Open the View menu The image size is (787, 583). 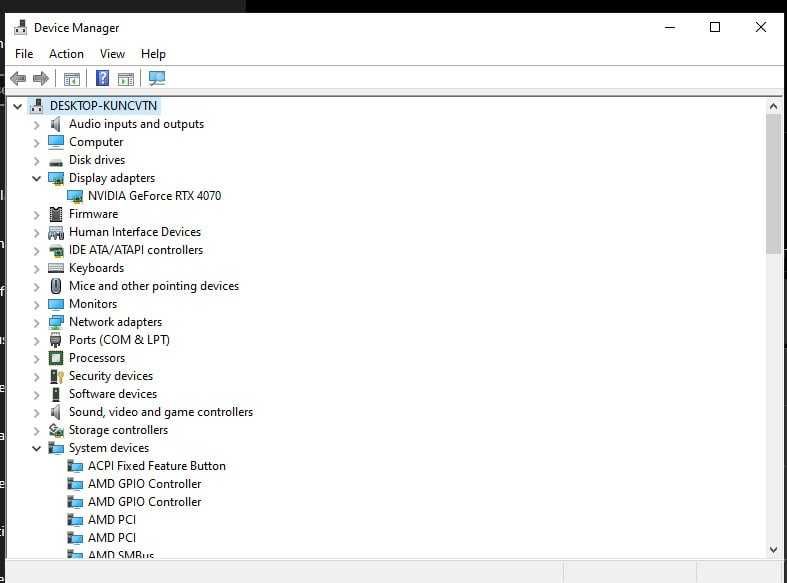click(x=112, y=54)
